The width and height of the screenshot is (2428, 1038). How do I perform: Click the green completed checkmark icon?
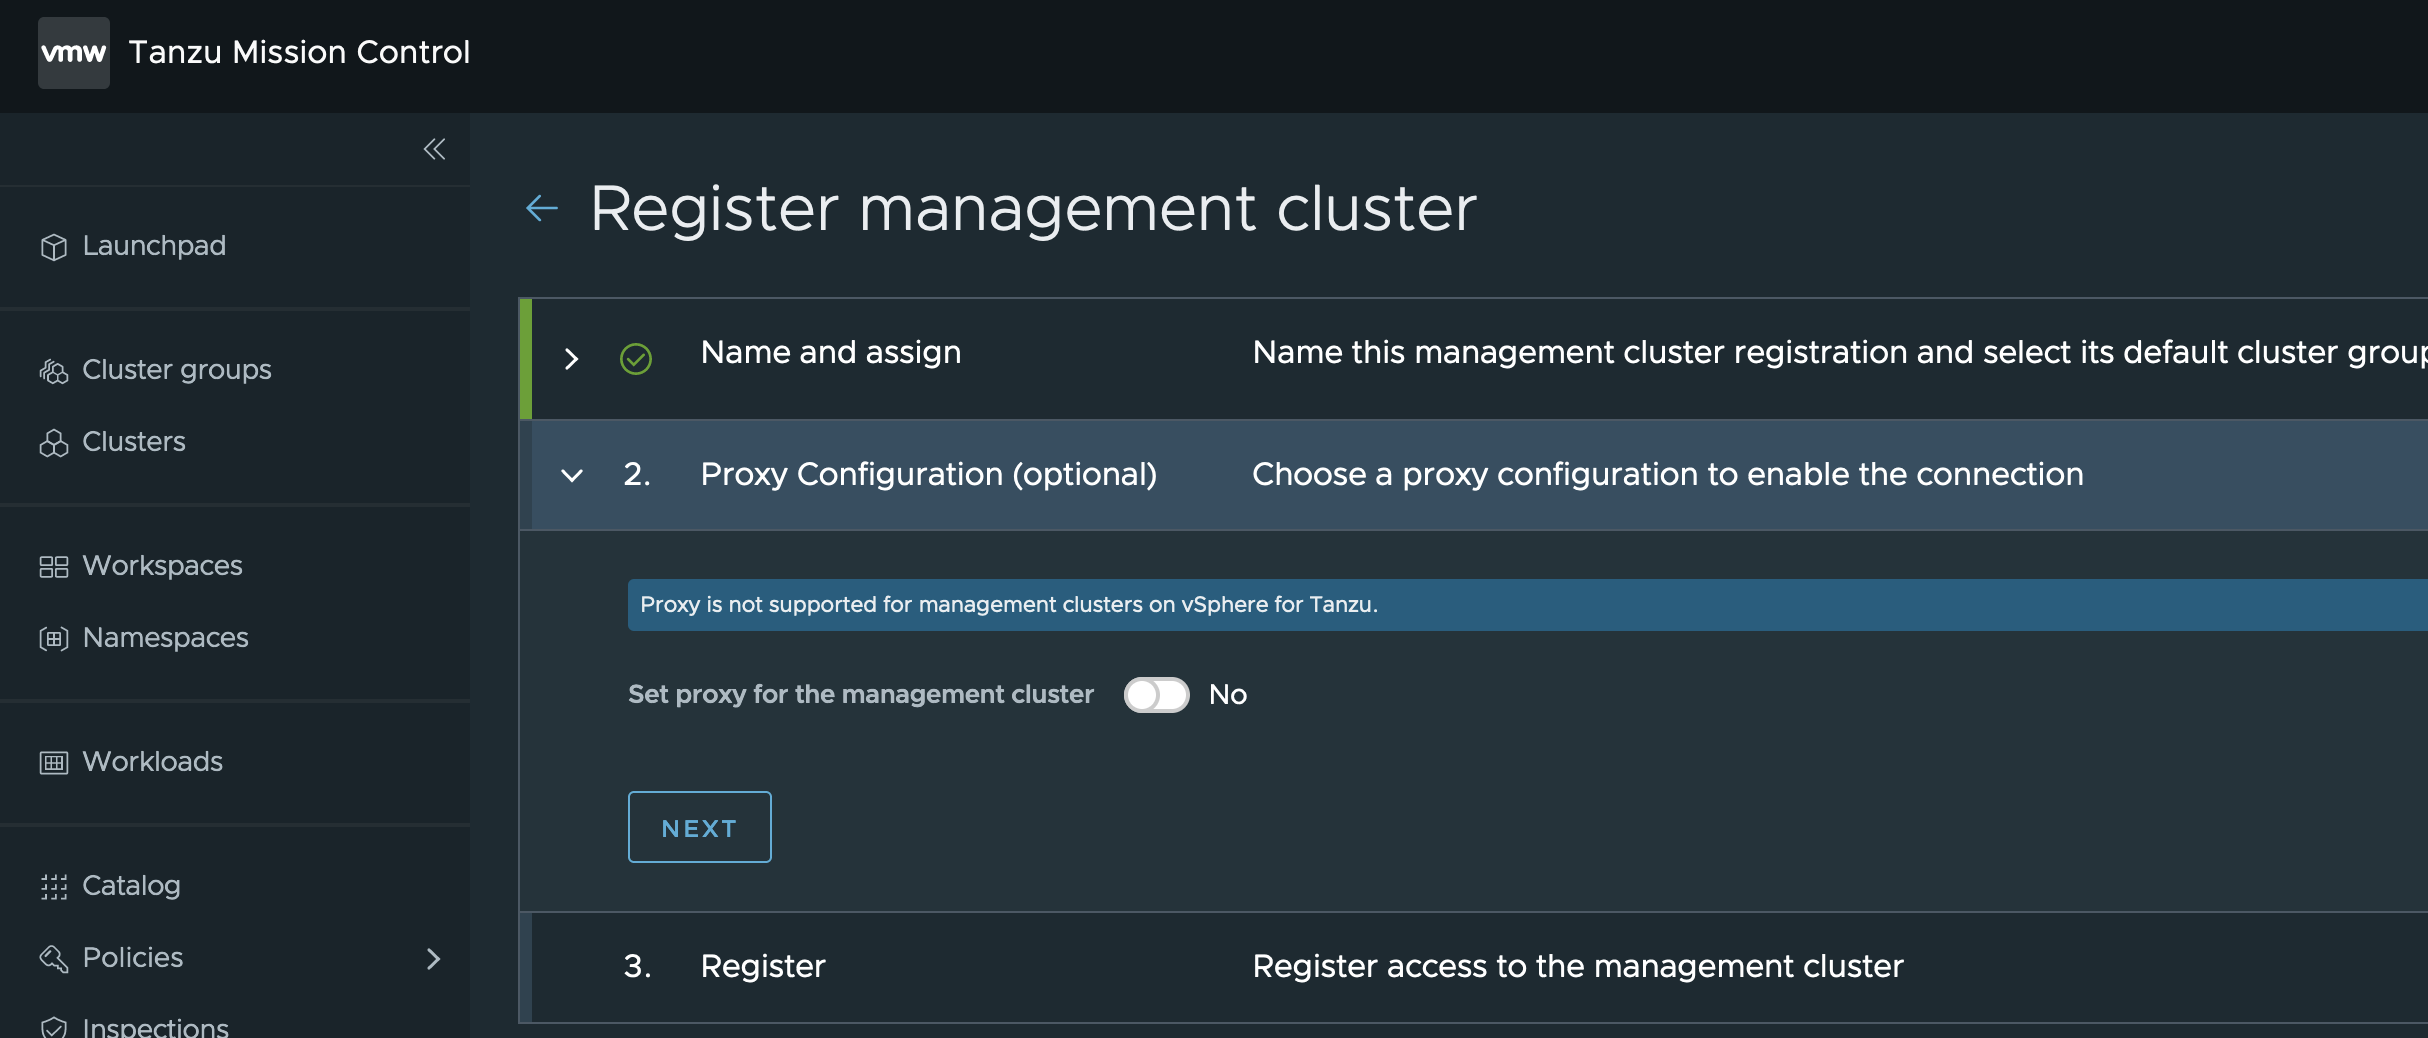[636, 358]
